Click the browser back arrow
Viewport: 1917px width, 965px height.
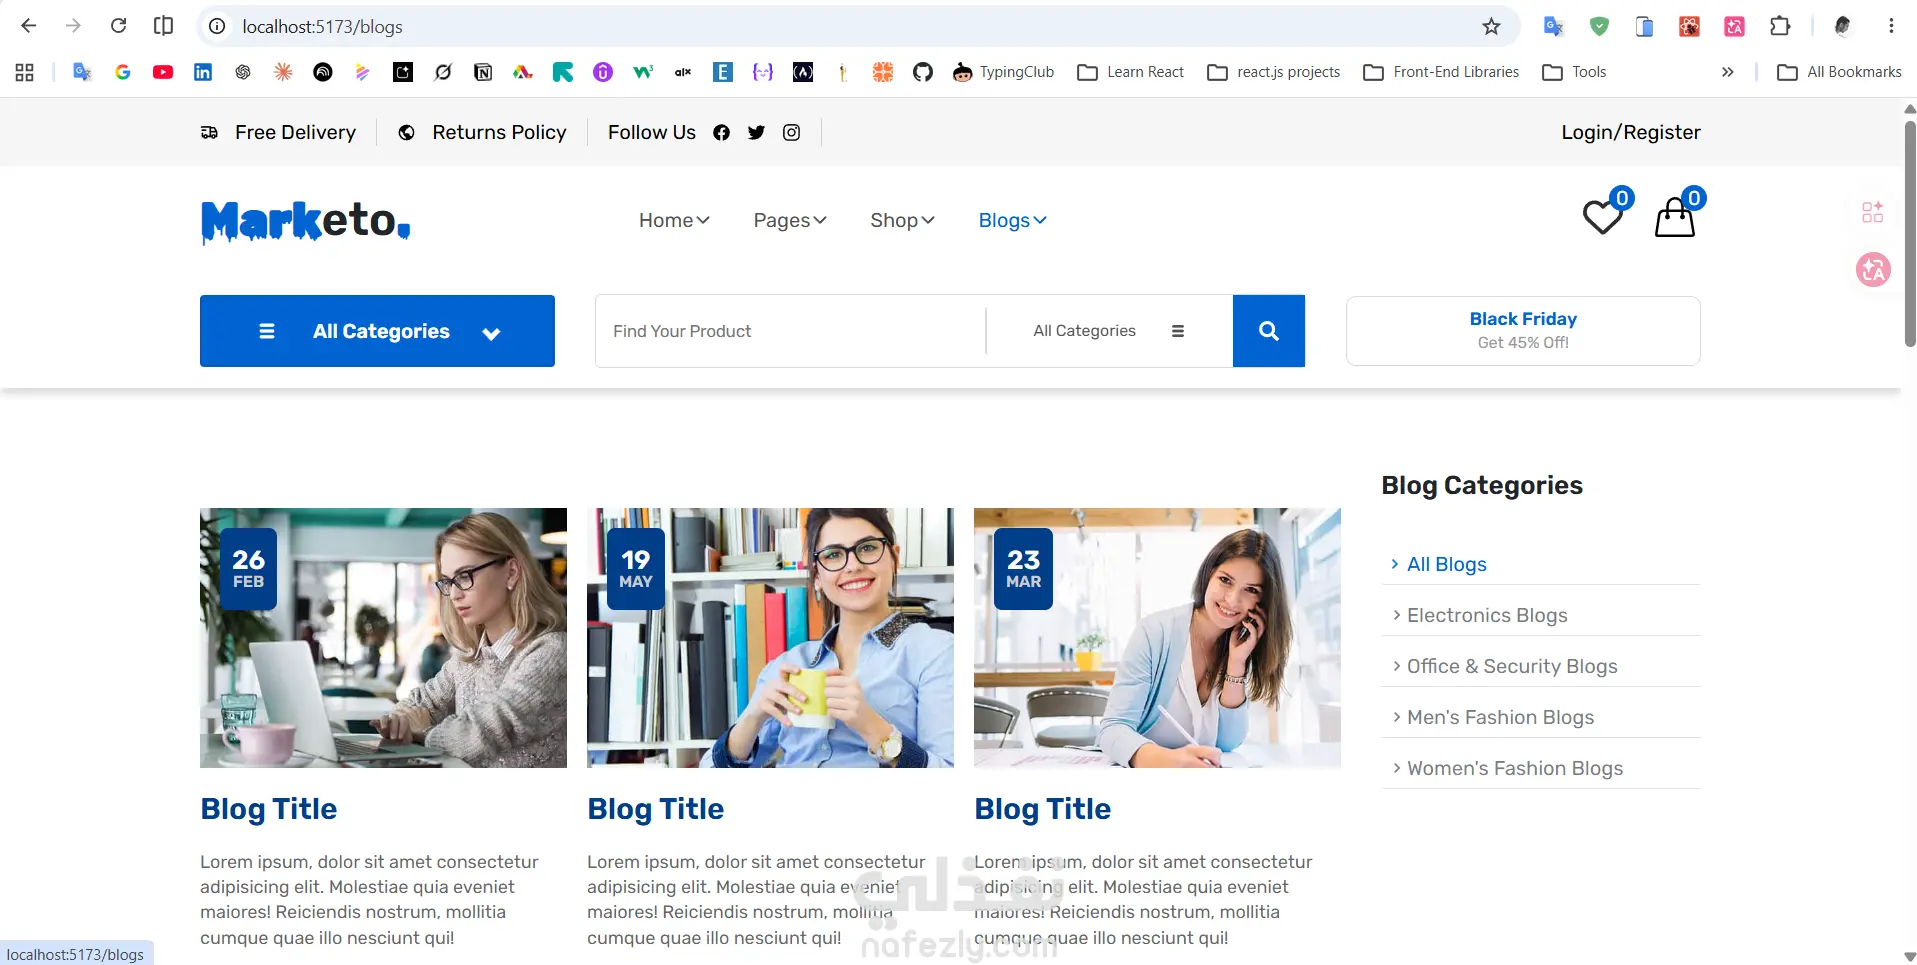pos(29,26)
